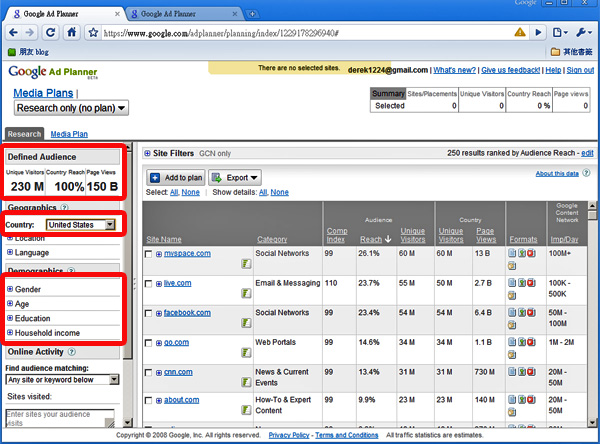Click green image format icon in facebook.com row

tap(522, 312)
